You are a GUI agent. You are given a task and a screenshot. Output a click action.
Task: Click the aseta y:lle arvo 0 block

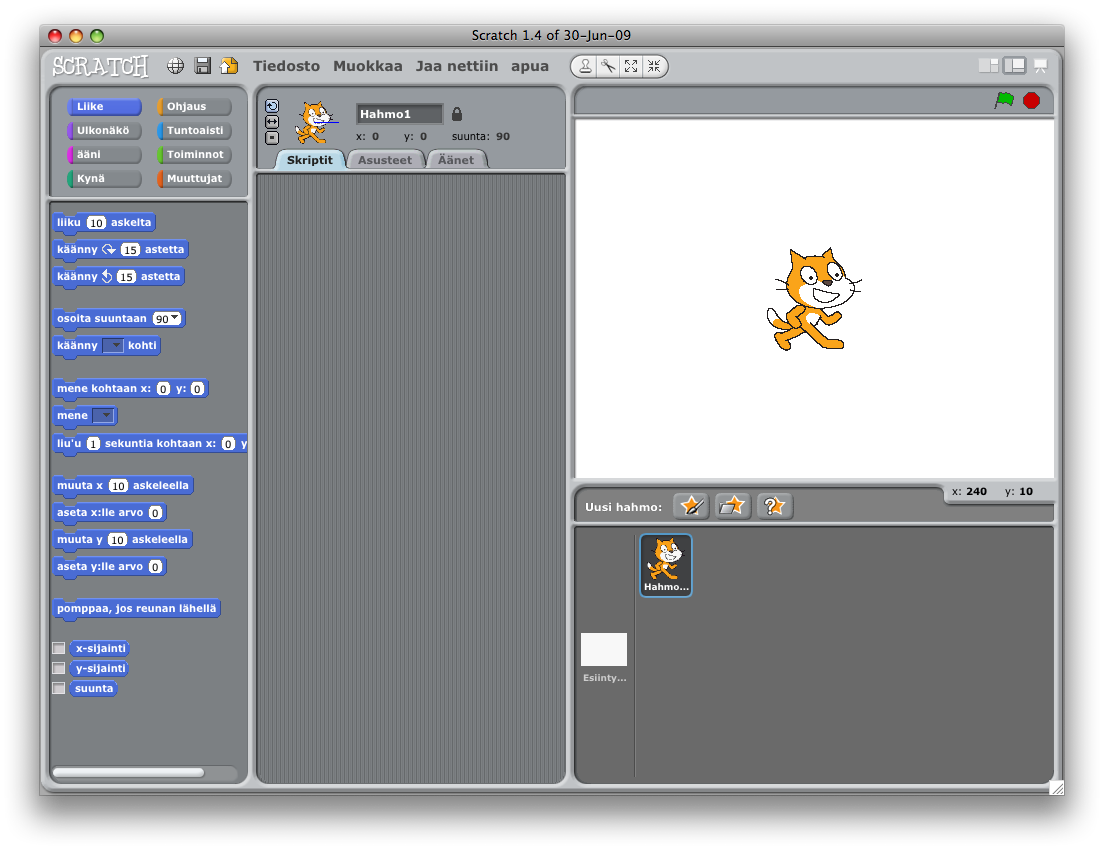tap(110, 566)
